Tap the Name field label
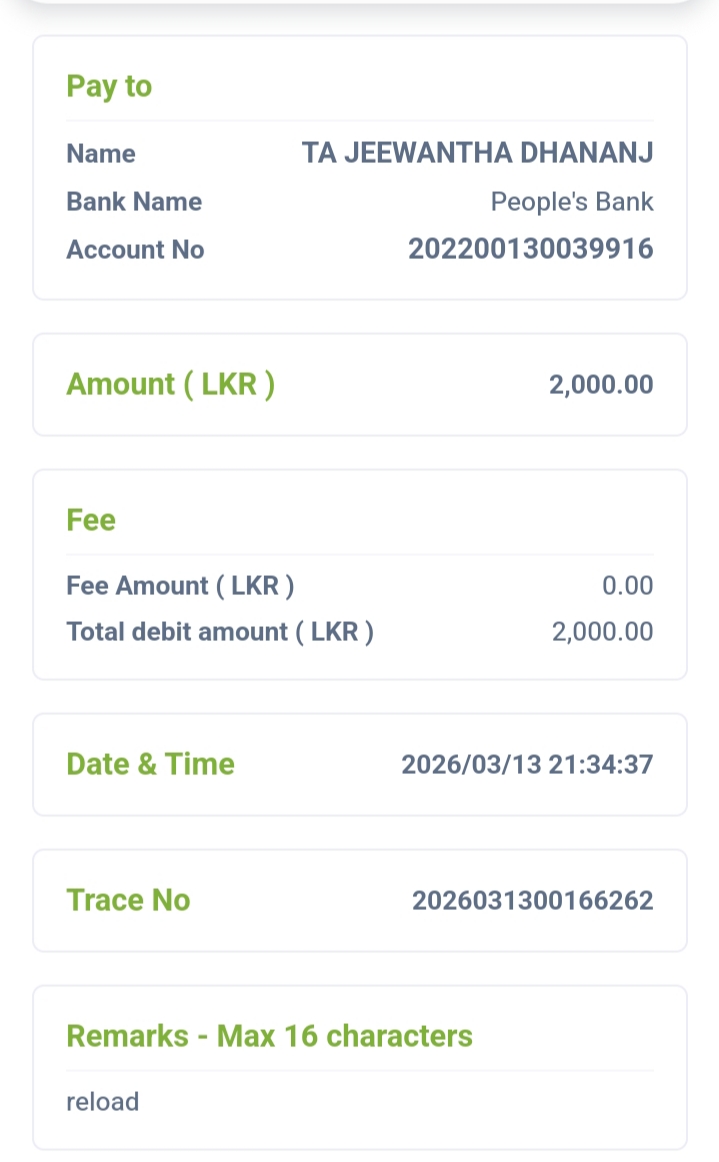 point(101,154)
